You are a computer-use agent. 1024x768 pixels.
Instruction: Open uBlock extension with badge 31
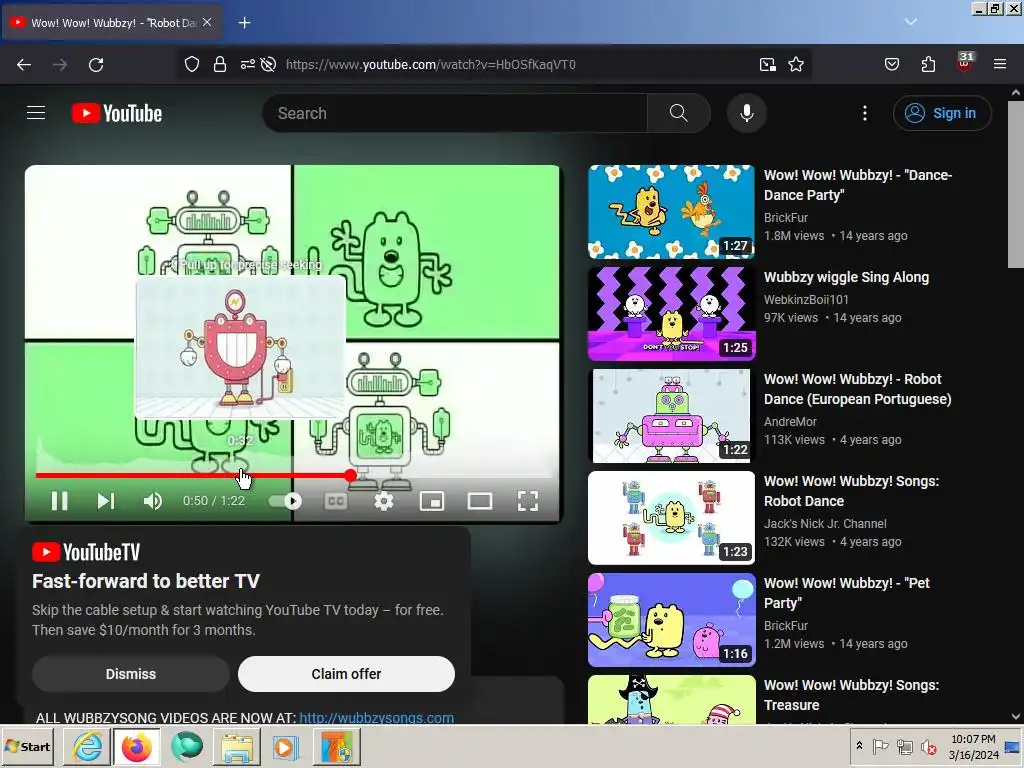965,63
